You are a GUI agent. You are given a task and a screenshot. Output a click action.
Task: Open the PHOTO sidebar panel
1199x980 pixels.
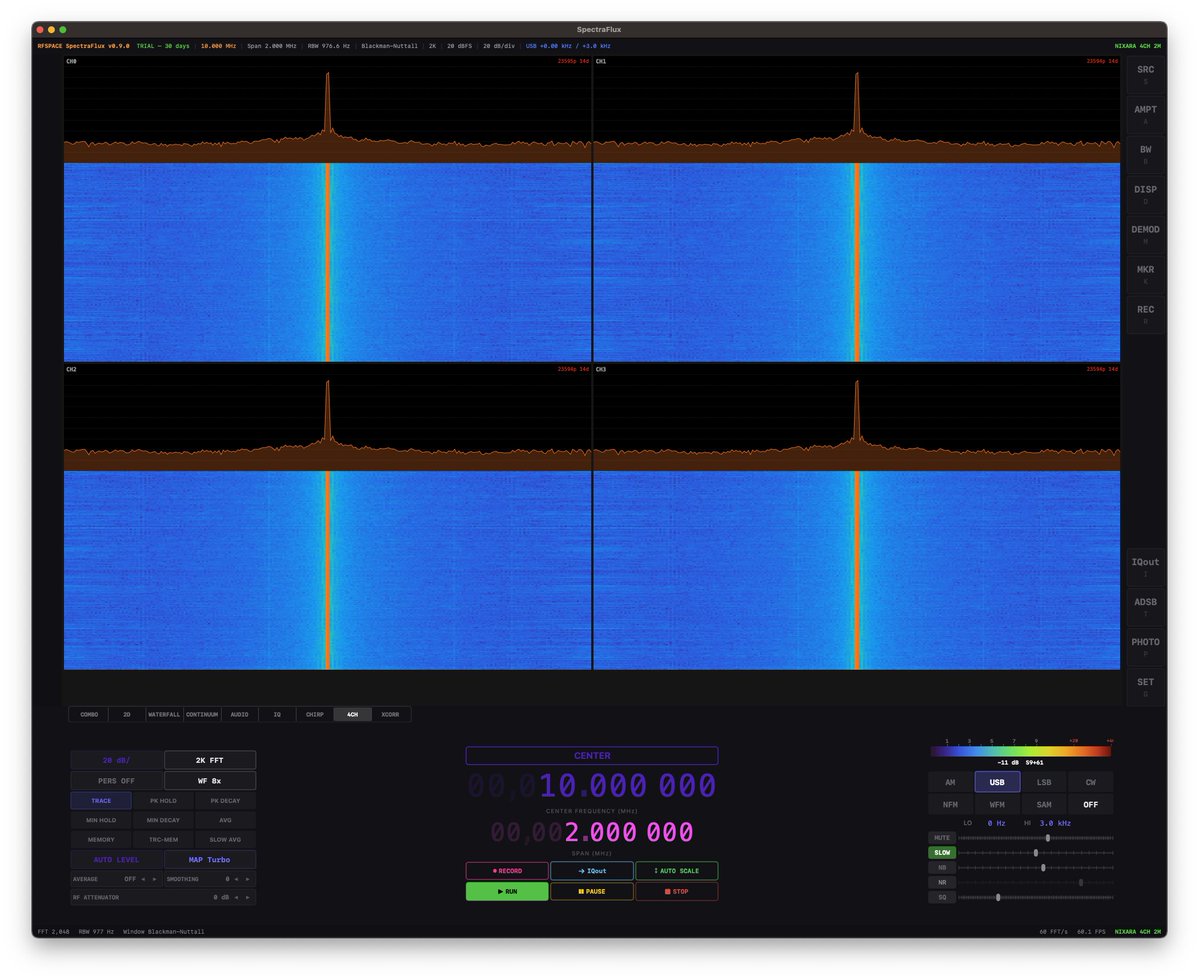(1145, 647)
